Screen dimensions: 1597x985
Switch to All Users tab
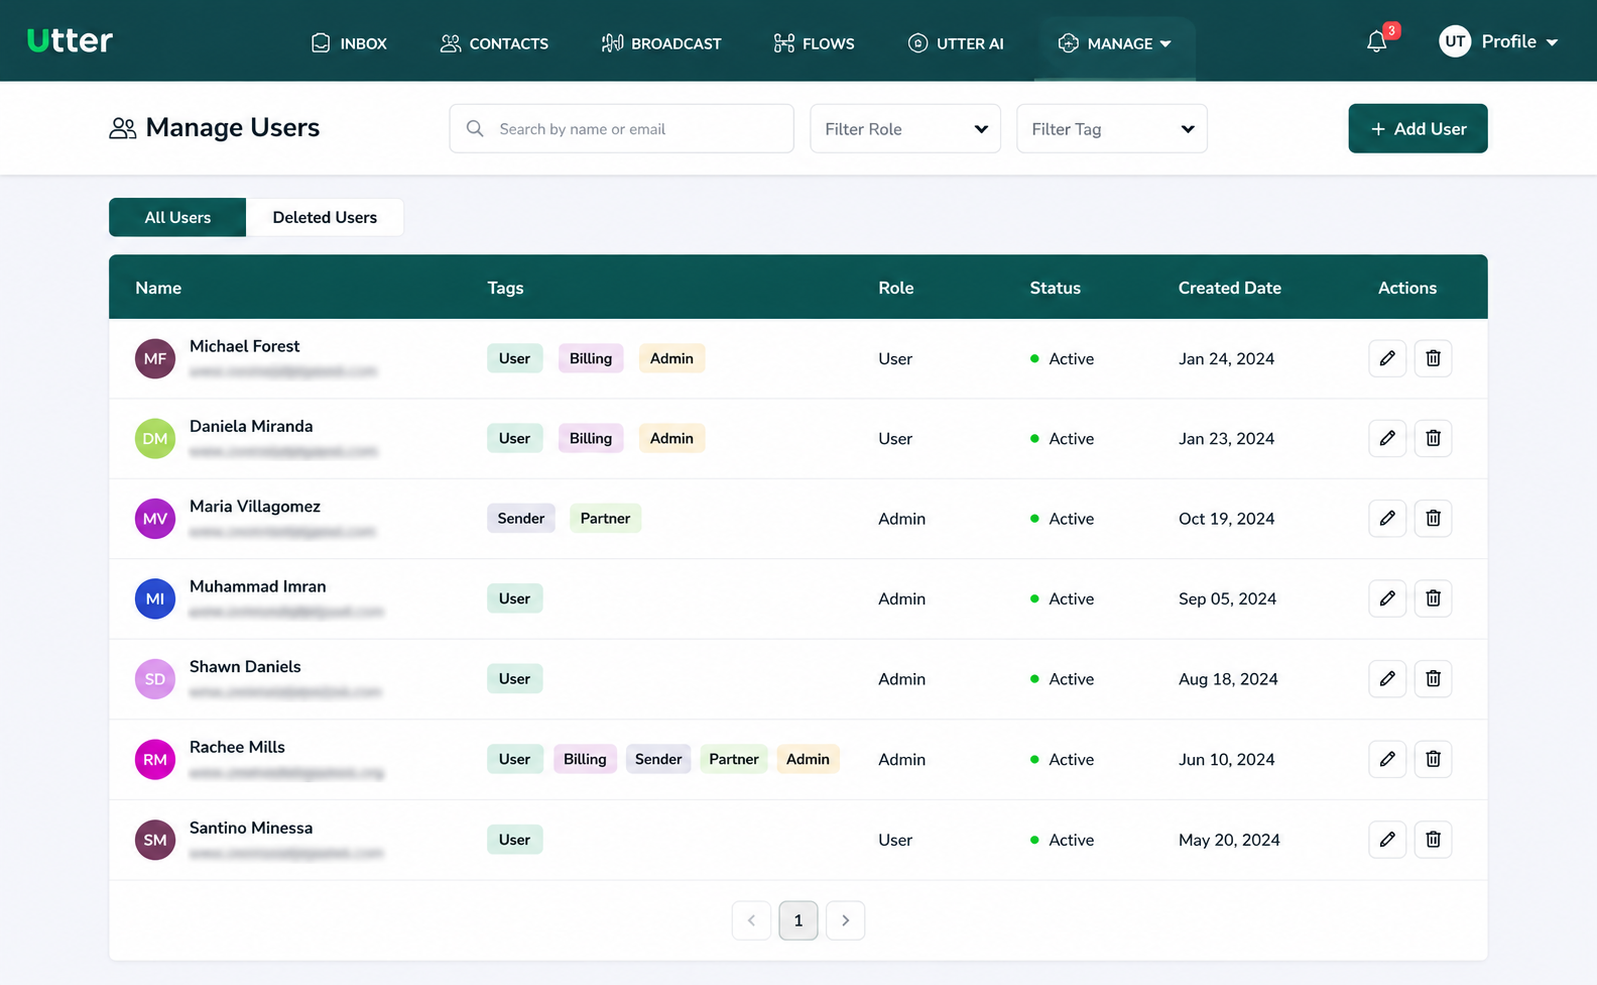[x=177, y=217]
